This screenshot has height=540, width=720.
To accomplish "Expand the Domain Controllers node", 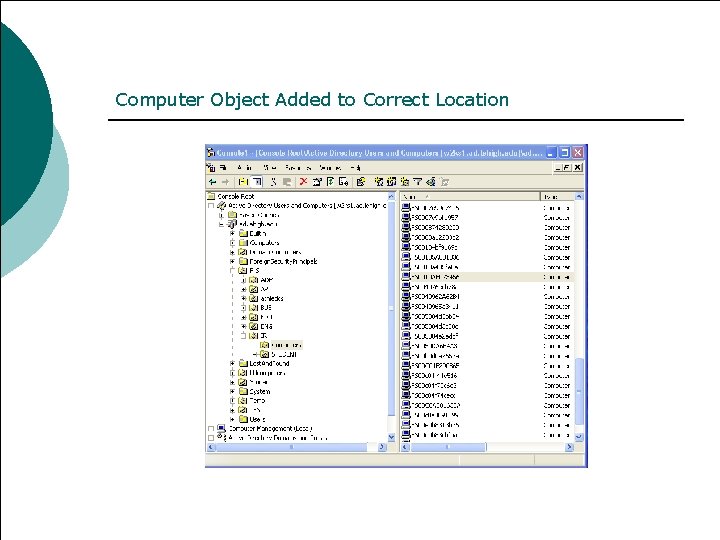I will click(232, 252).
